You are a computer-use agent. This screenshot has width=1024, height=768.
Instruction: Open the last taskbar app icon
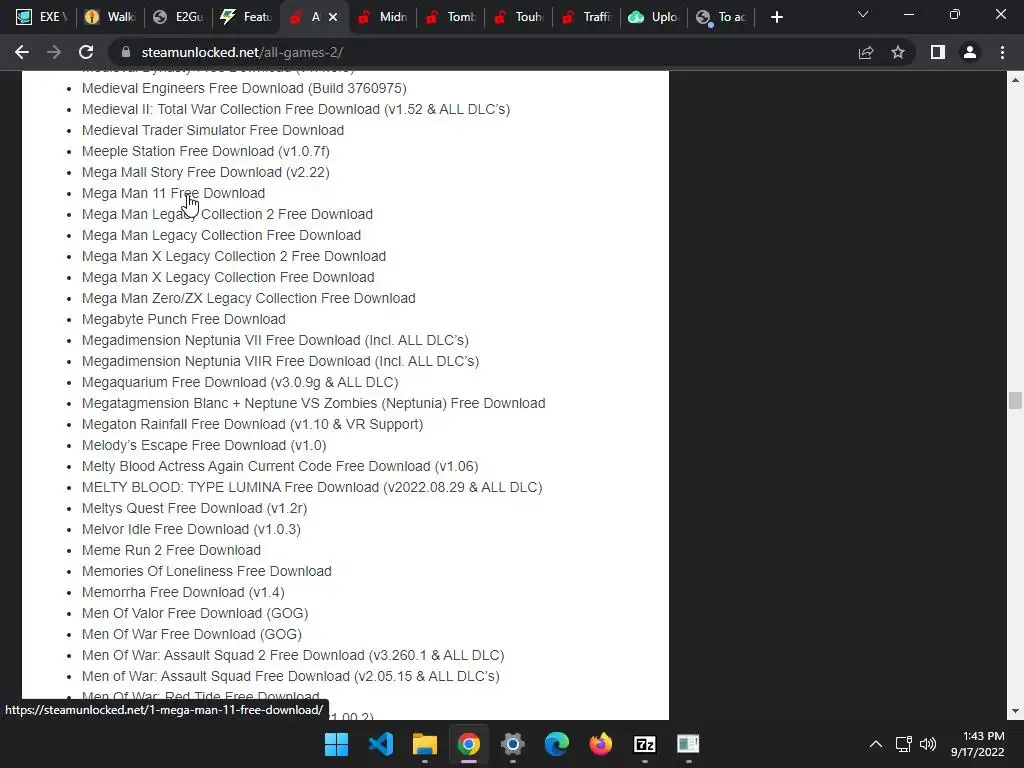point(688,744)
